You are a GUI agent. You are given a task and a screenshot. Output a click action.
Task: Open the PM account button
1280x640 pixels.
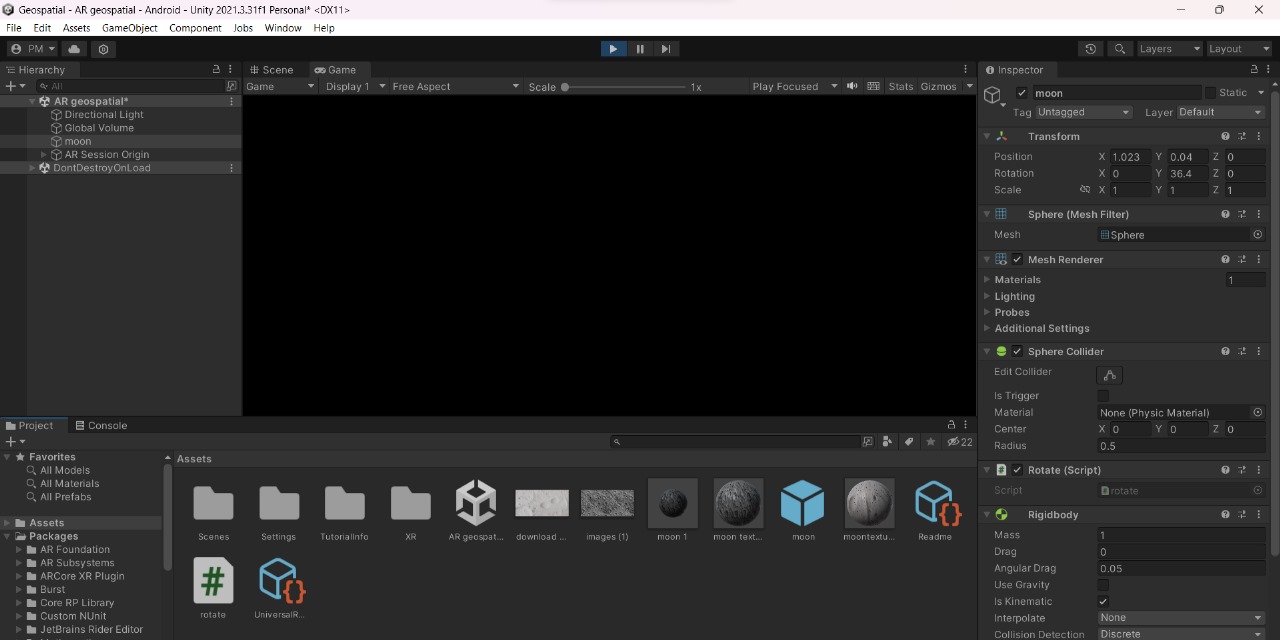pos(33,49)
